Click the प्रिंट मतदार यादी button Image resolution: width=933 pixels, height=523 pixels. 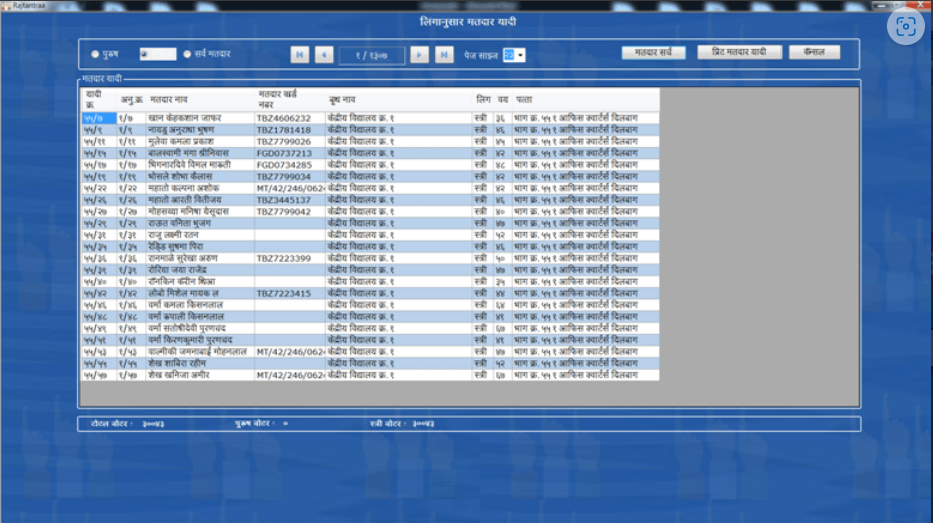pyautogui.click(x=739, y=52)
